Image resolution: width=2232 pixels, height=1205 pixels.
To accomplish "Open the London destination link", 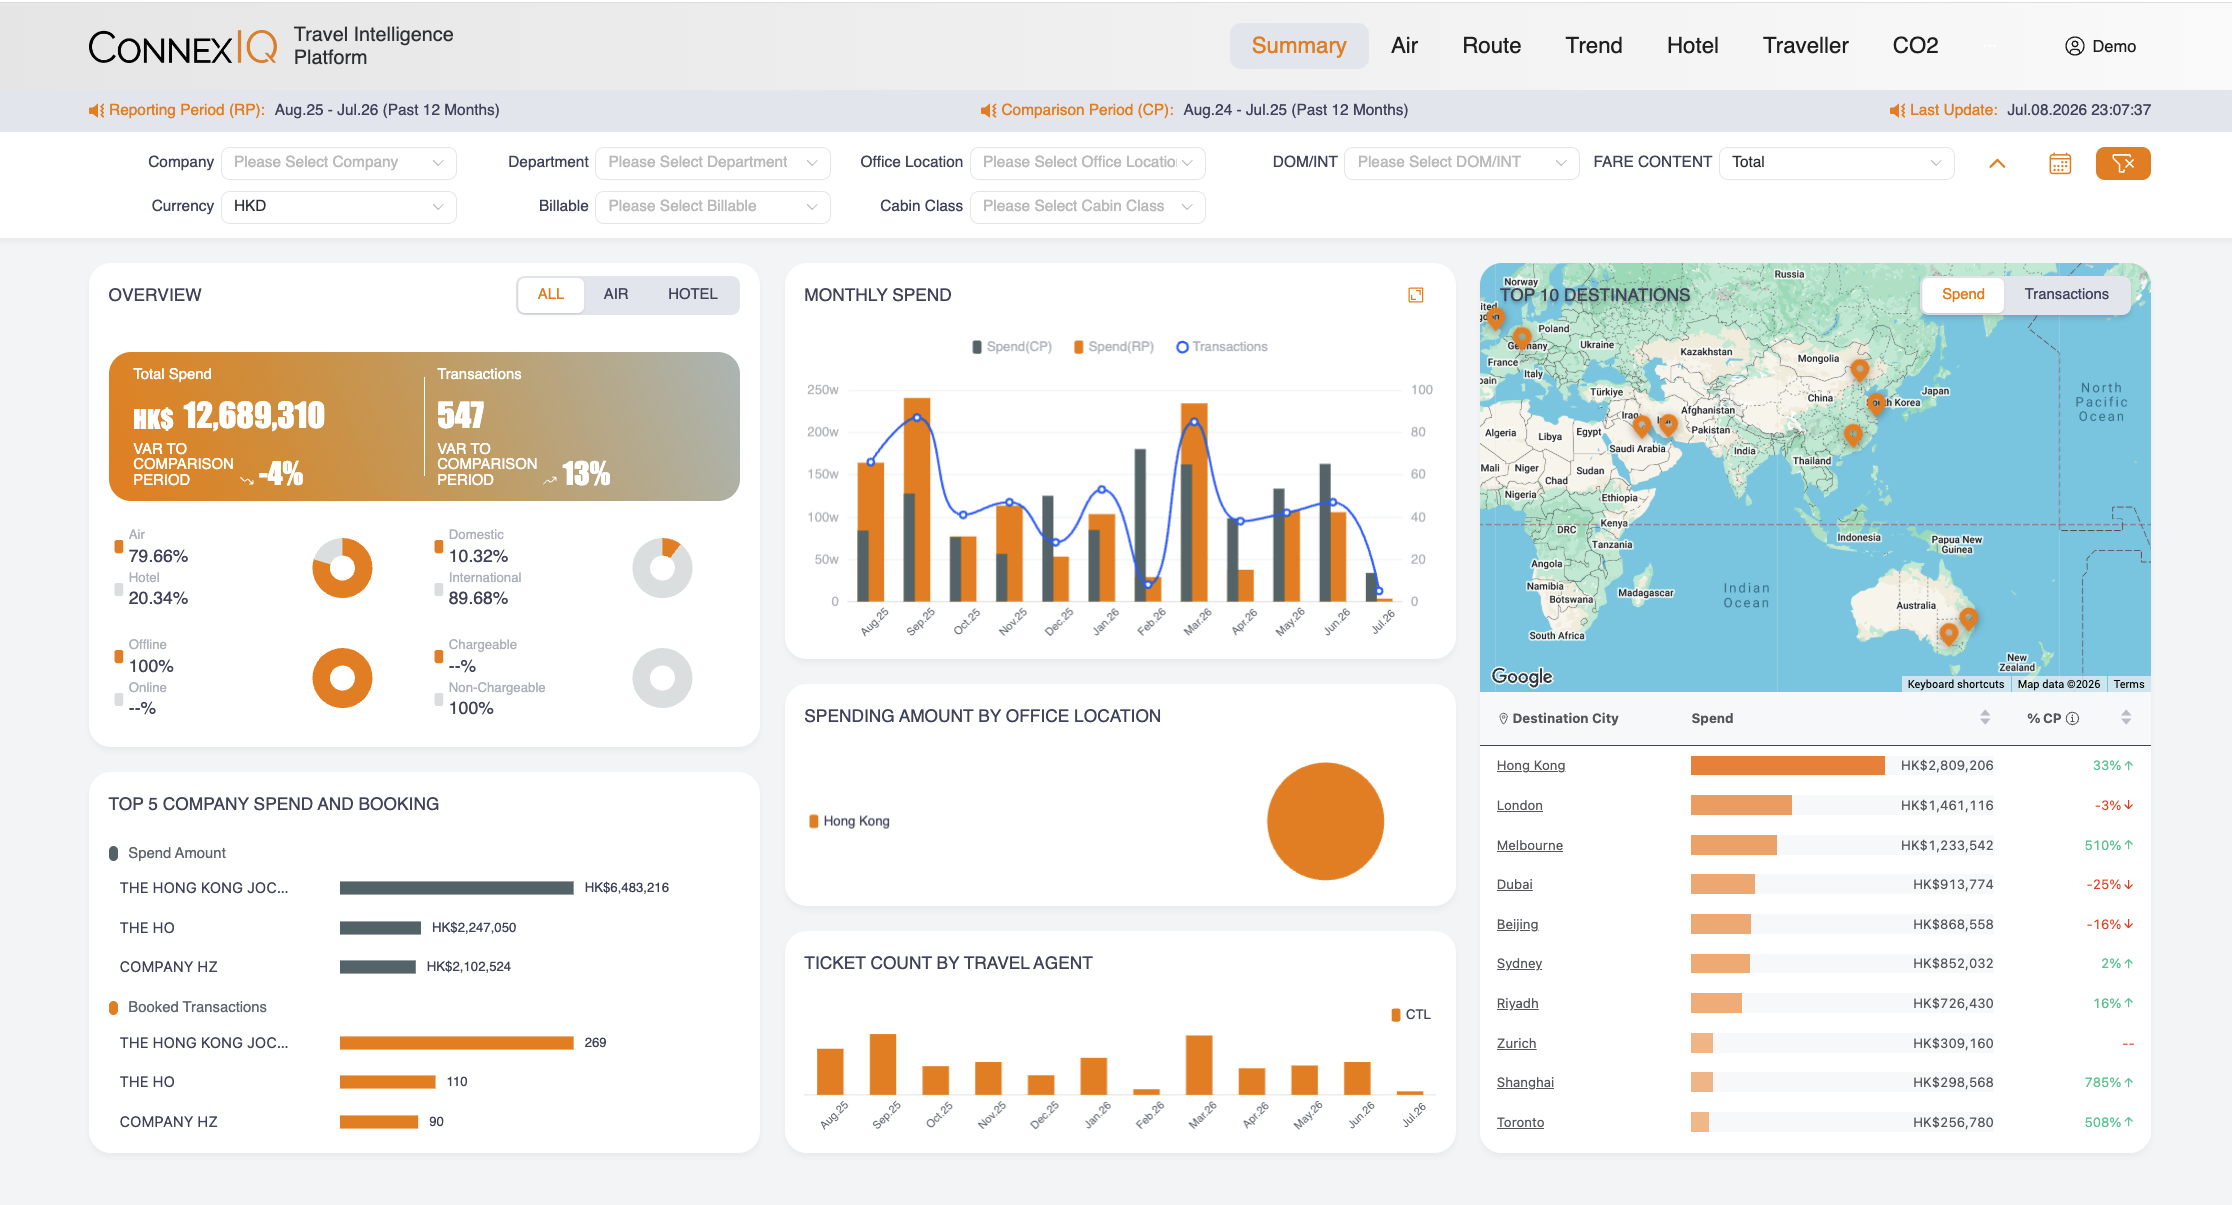I will pos(1519,806).
